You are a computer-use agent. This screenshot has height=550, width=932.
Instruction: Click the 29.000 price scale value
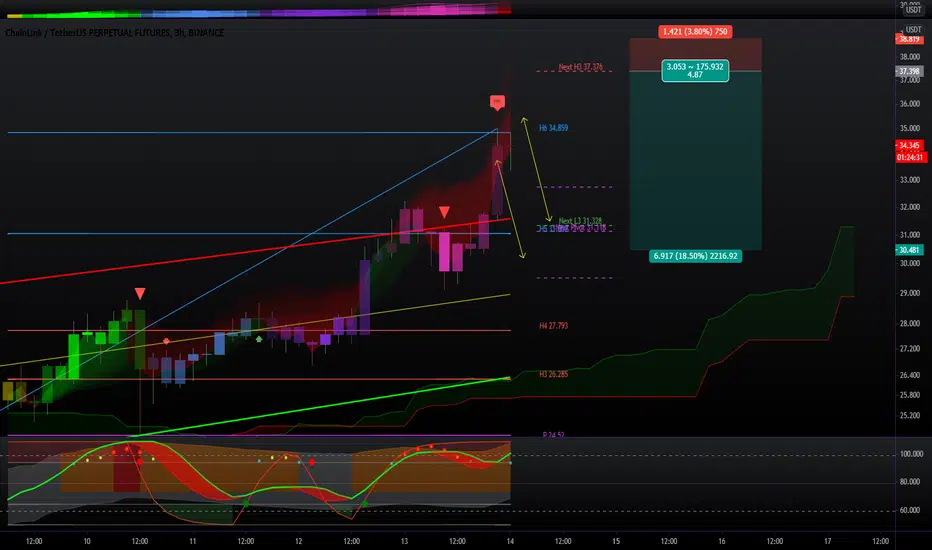(x=910, y=294)
